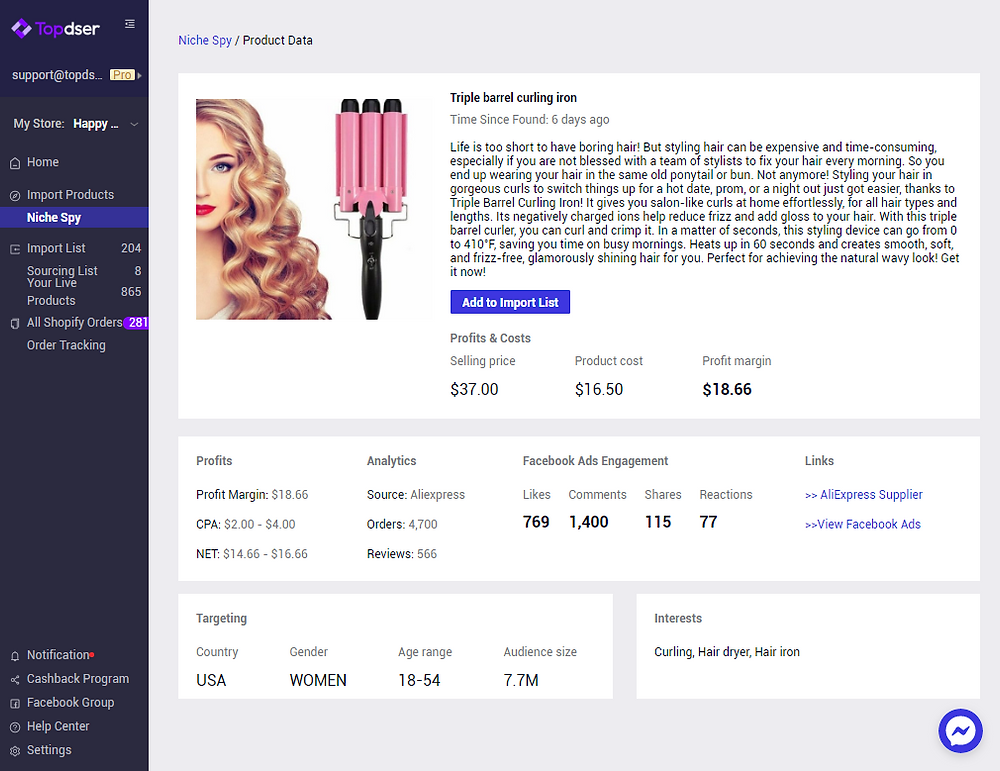The image size is (1000, 771).
Task: Click the 769 Likes count
Action: click(536, 522)
